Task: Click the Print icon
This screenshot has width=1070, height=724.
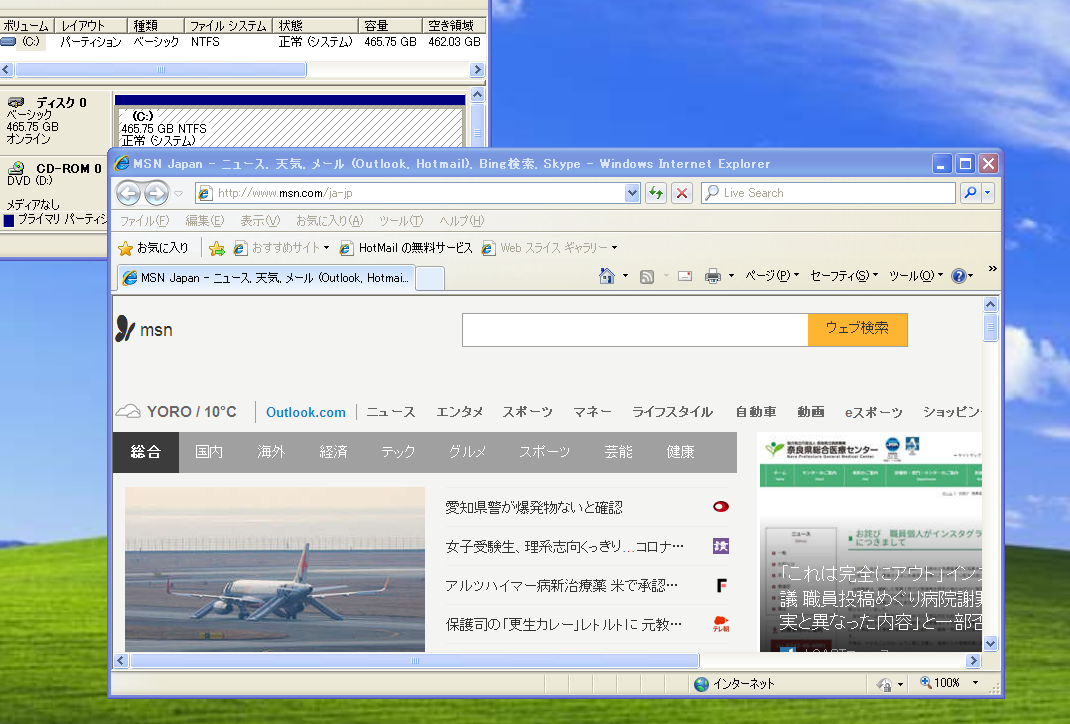Action: (712, 275)
